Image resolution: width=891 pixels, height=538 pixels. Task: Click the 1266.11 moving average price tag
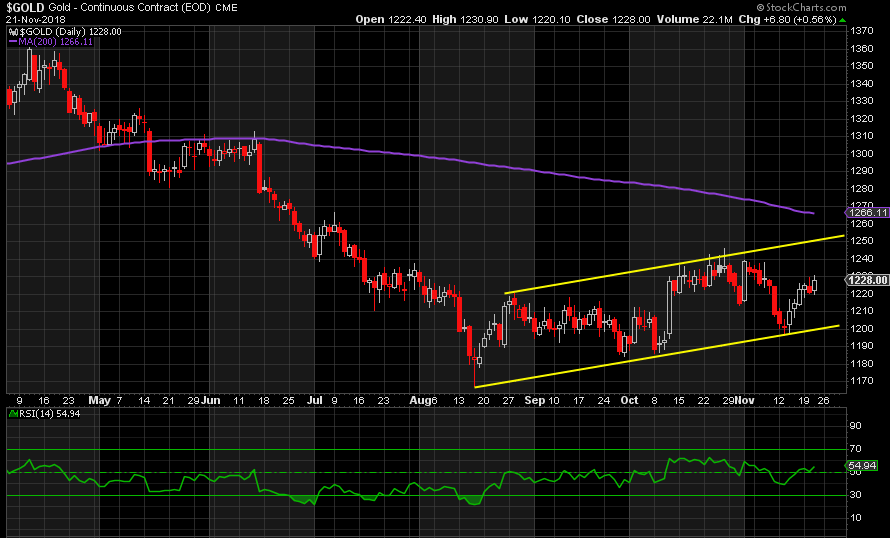[x=866, y=213]
